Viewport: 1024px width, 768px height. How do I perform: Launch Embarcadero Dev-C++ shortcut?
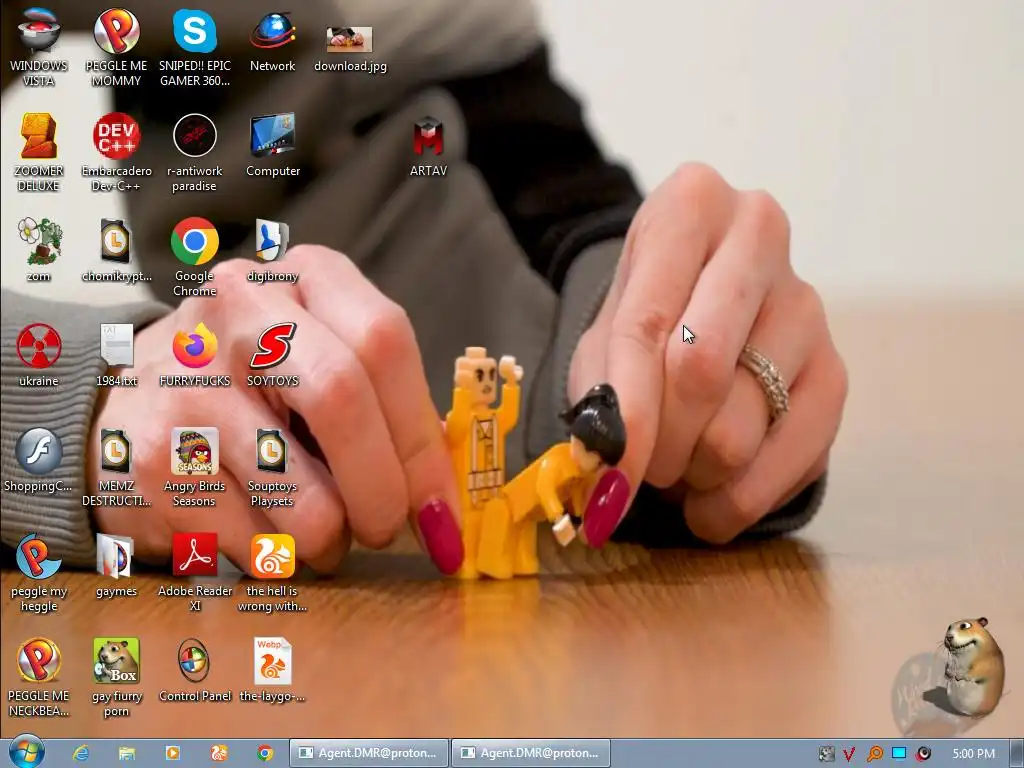[x=116, y=152]
